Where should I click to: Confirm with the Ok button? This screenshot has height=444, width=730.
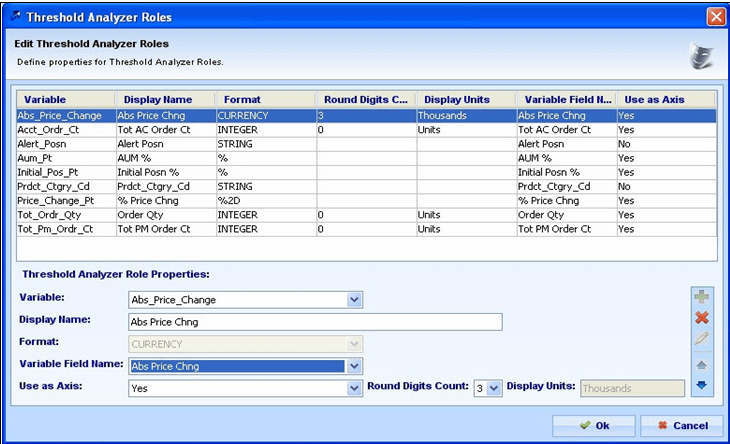[594, 425]
